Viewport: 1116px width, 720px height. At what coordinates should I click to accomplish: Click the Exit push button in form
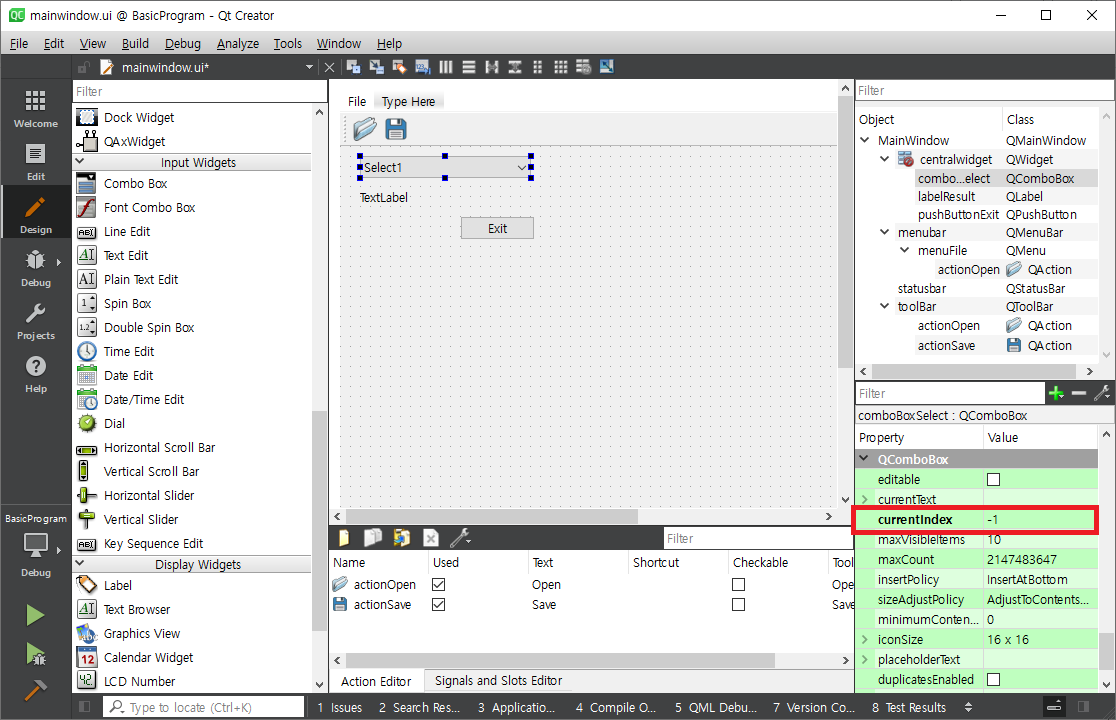[x=498, y=228]
